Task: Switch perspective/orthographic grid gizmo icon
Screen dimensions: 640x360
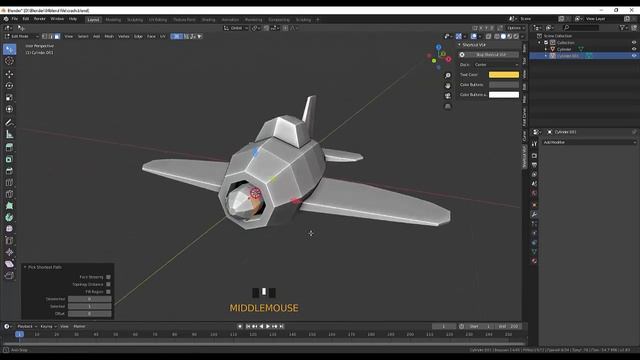Action: tap(448, 106)
